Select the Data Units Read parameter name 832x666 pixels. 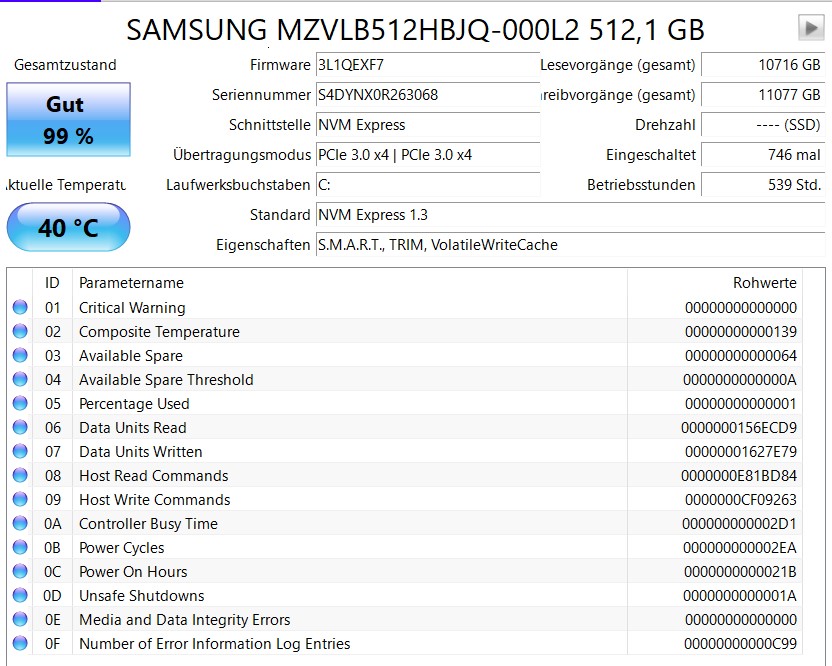(x=133, y=428)
